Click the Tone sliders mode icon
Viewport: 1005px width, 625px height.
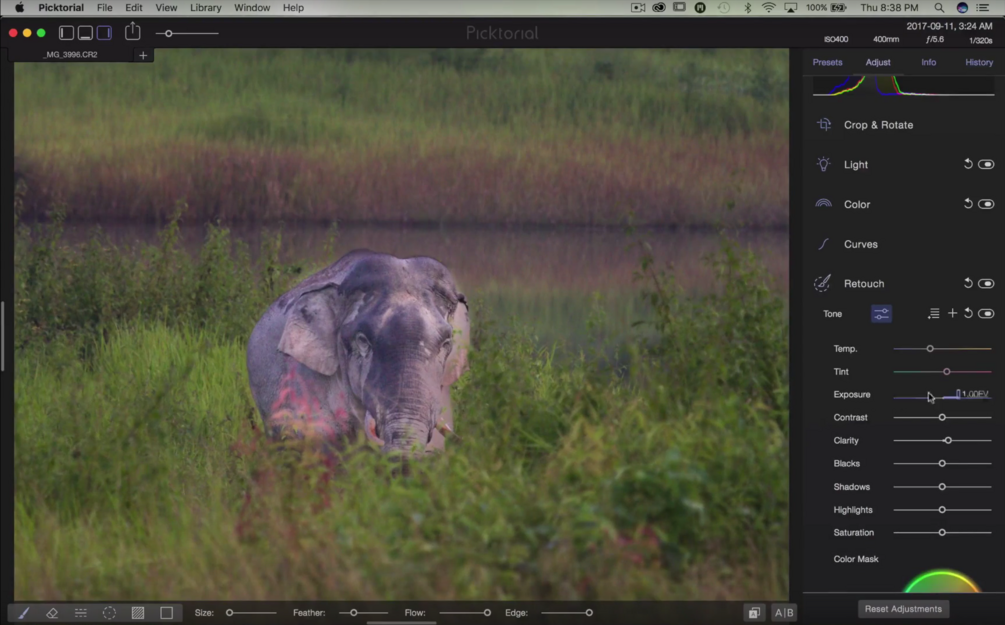coord(881,313)
